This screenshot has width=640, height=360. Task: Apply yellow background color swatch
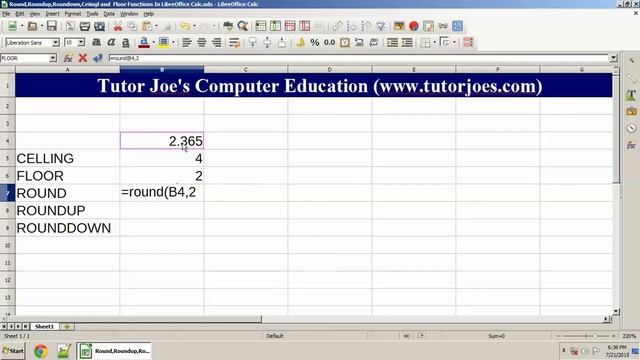pos(164,42)
